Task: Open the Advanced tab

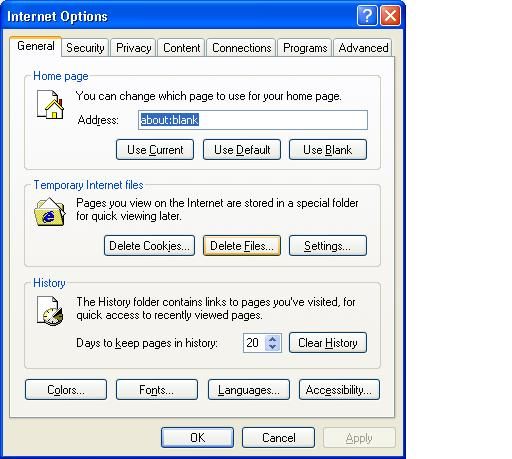Action: click(363, 48)
